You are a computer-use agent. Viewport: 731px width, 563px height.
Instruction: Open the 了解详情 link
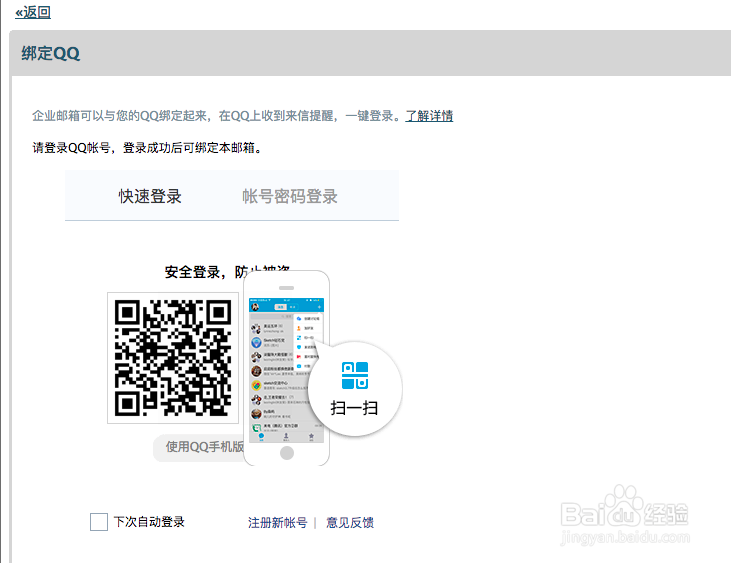pyautogui.click(x=429, y=116)
